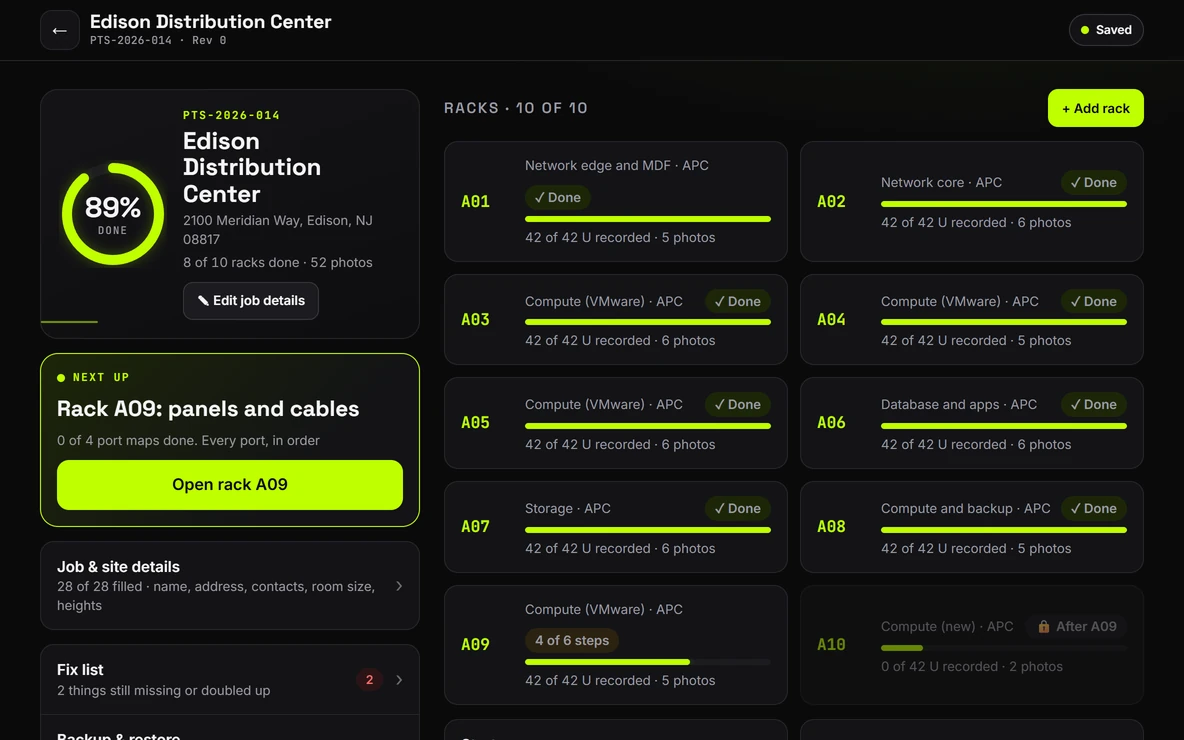The image size is (1184, 740).
Task: Click the Done badge on rack A06
Action: [x=1093, y=405]
